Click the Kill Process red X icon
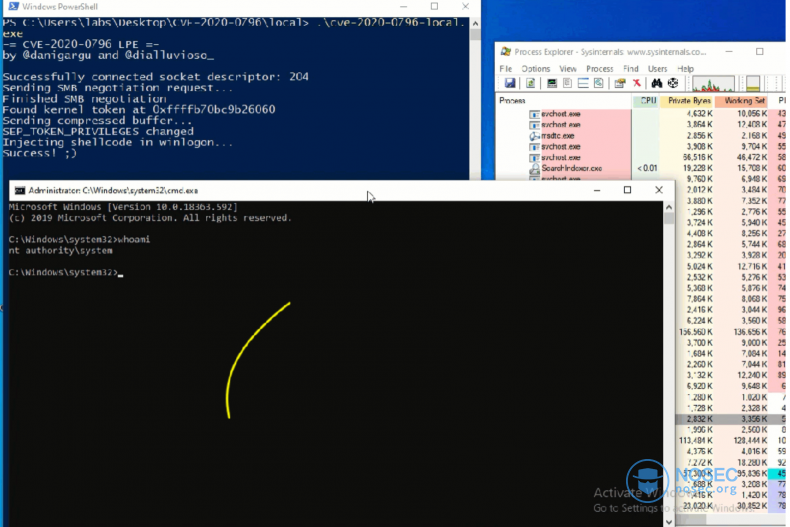The height and width of the screenshot is (527, 790). tap(636, 83)
